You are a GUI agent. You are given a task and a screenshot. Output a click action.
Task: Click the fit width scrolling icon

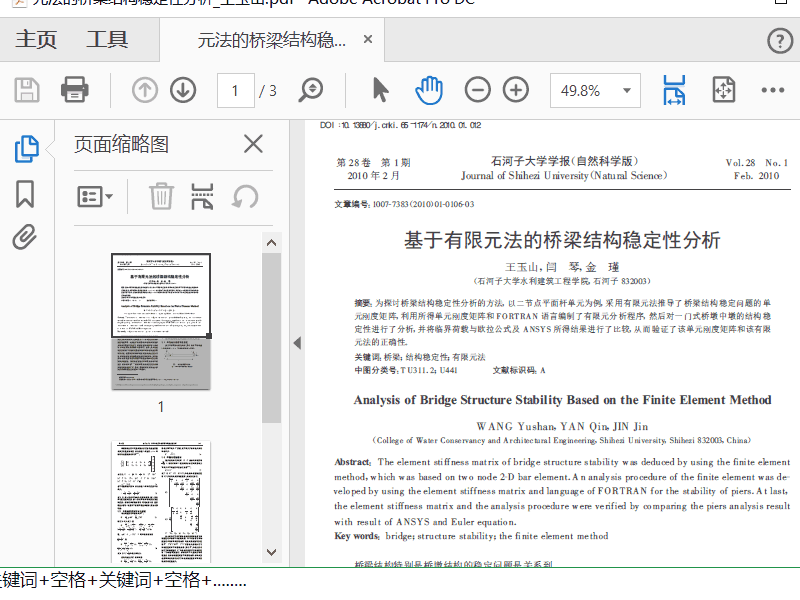pos(674,90)
